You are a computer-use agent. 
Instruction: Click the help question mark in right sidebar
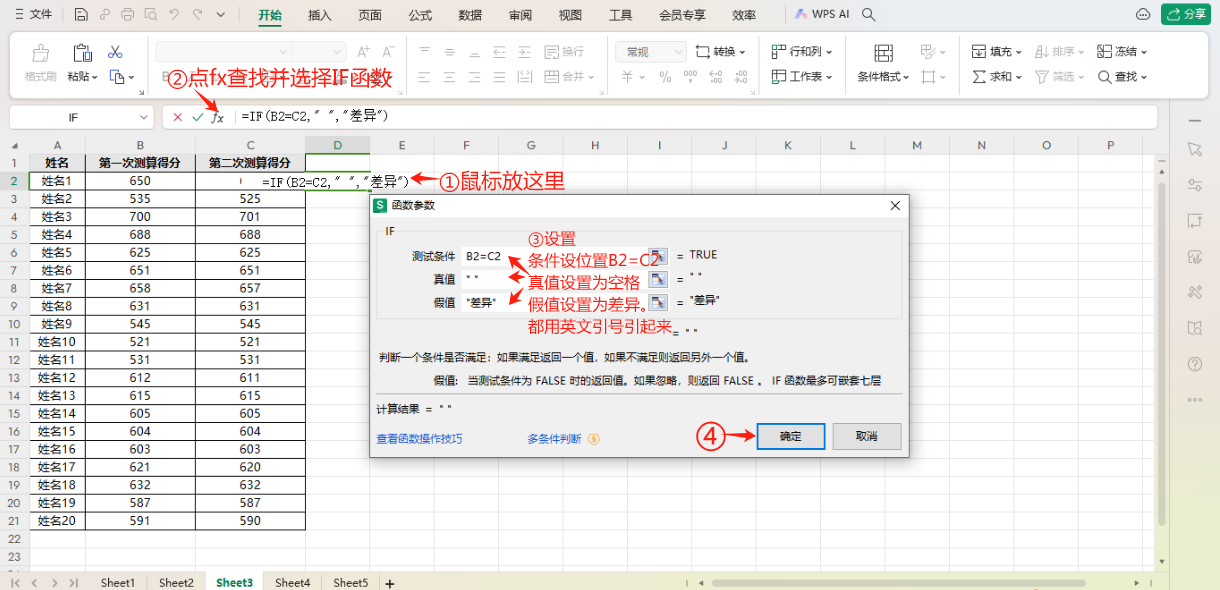click(1194, 364)
